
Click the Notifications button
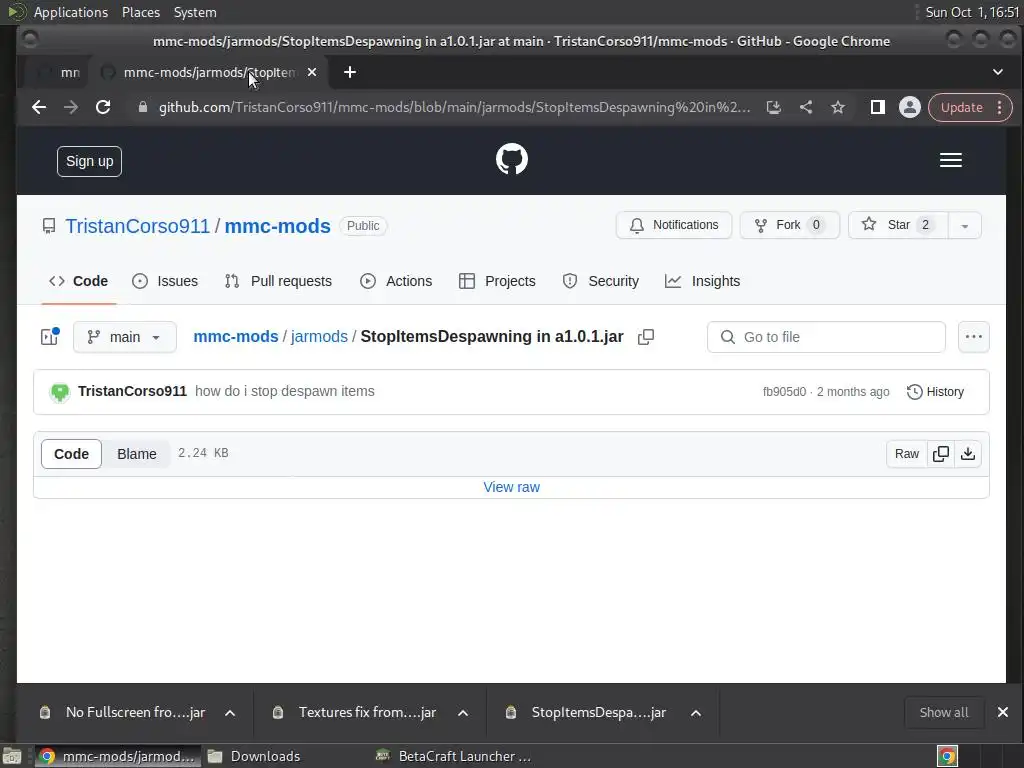(x=674, y=225)
